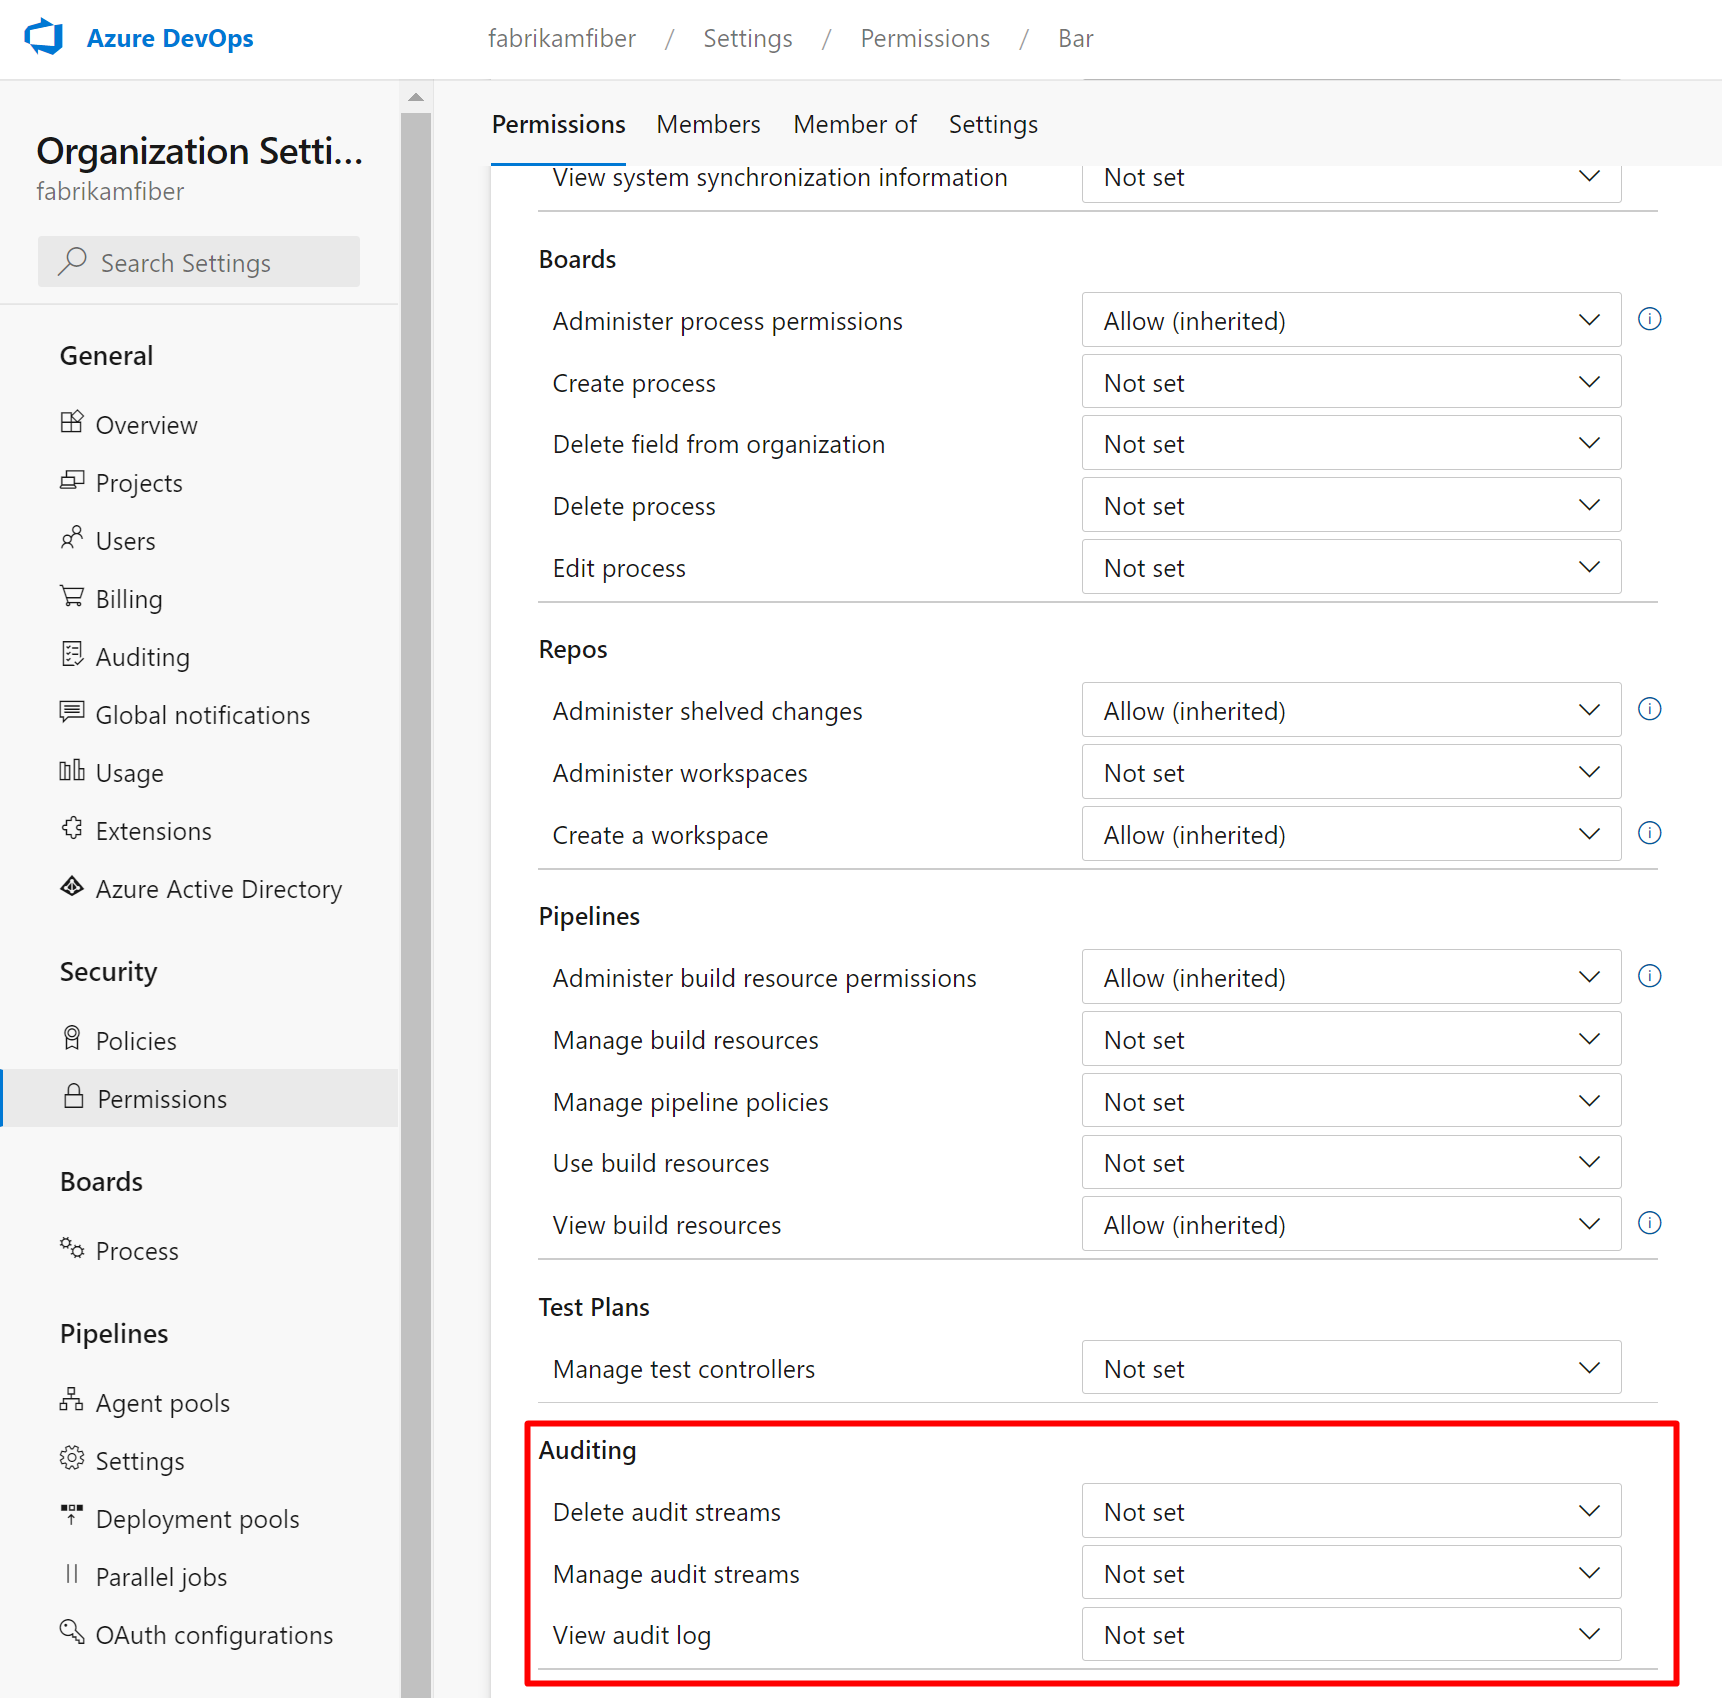Open info tooltip for Administer process permissions

coord(1650,319)
